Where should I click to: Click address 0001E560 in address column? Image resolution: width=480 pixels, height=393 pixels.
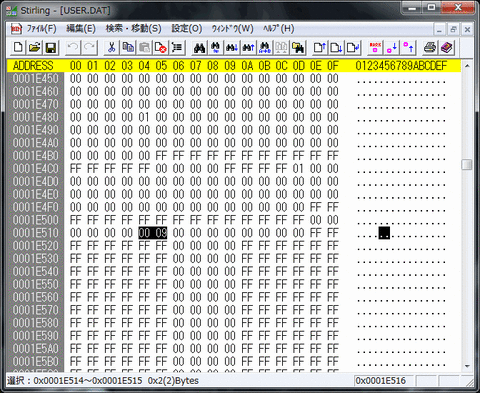click(35, 297)
